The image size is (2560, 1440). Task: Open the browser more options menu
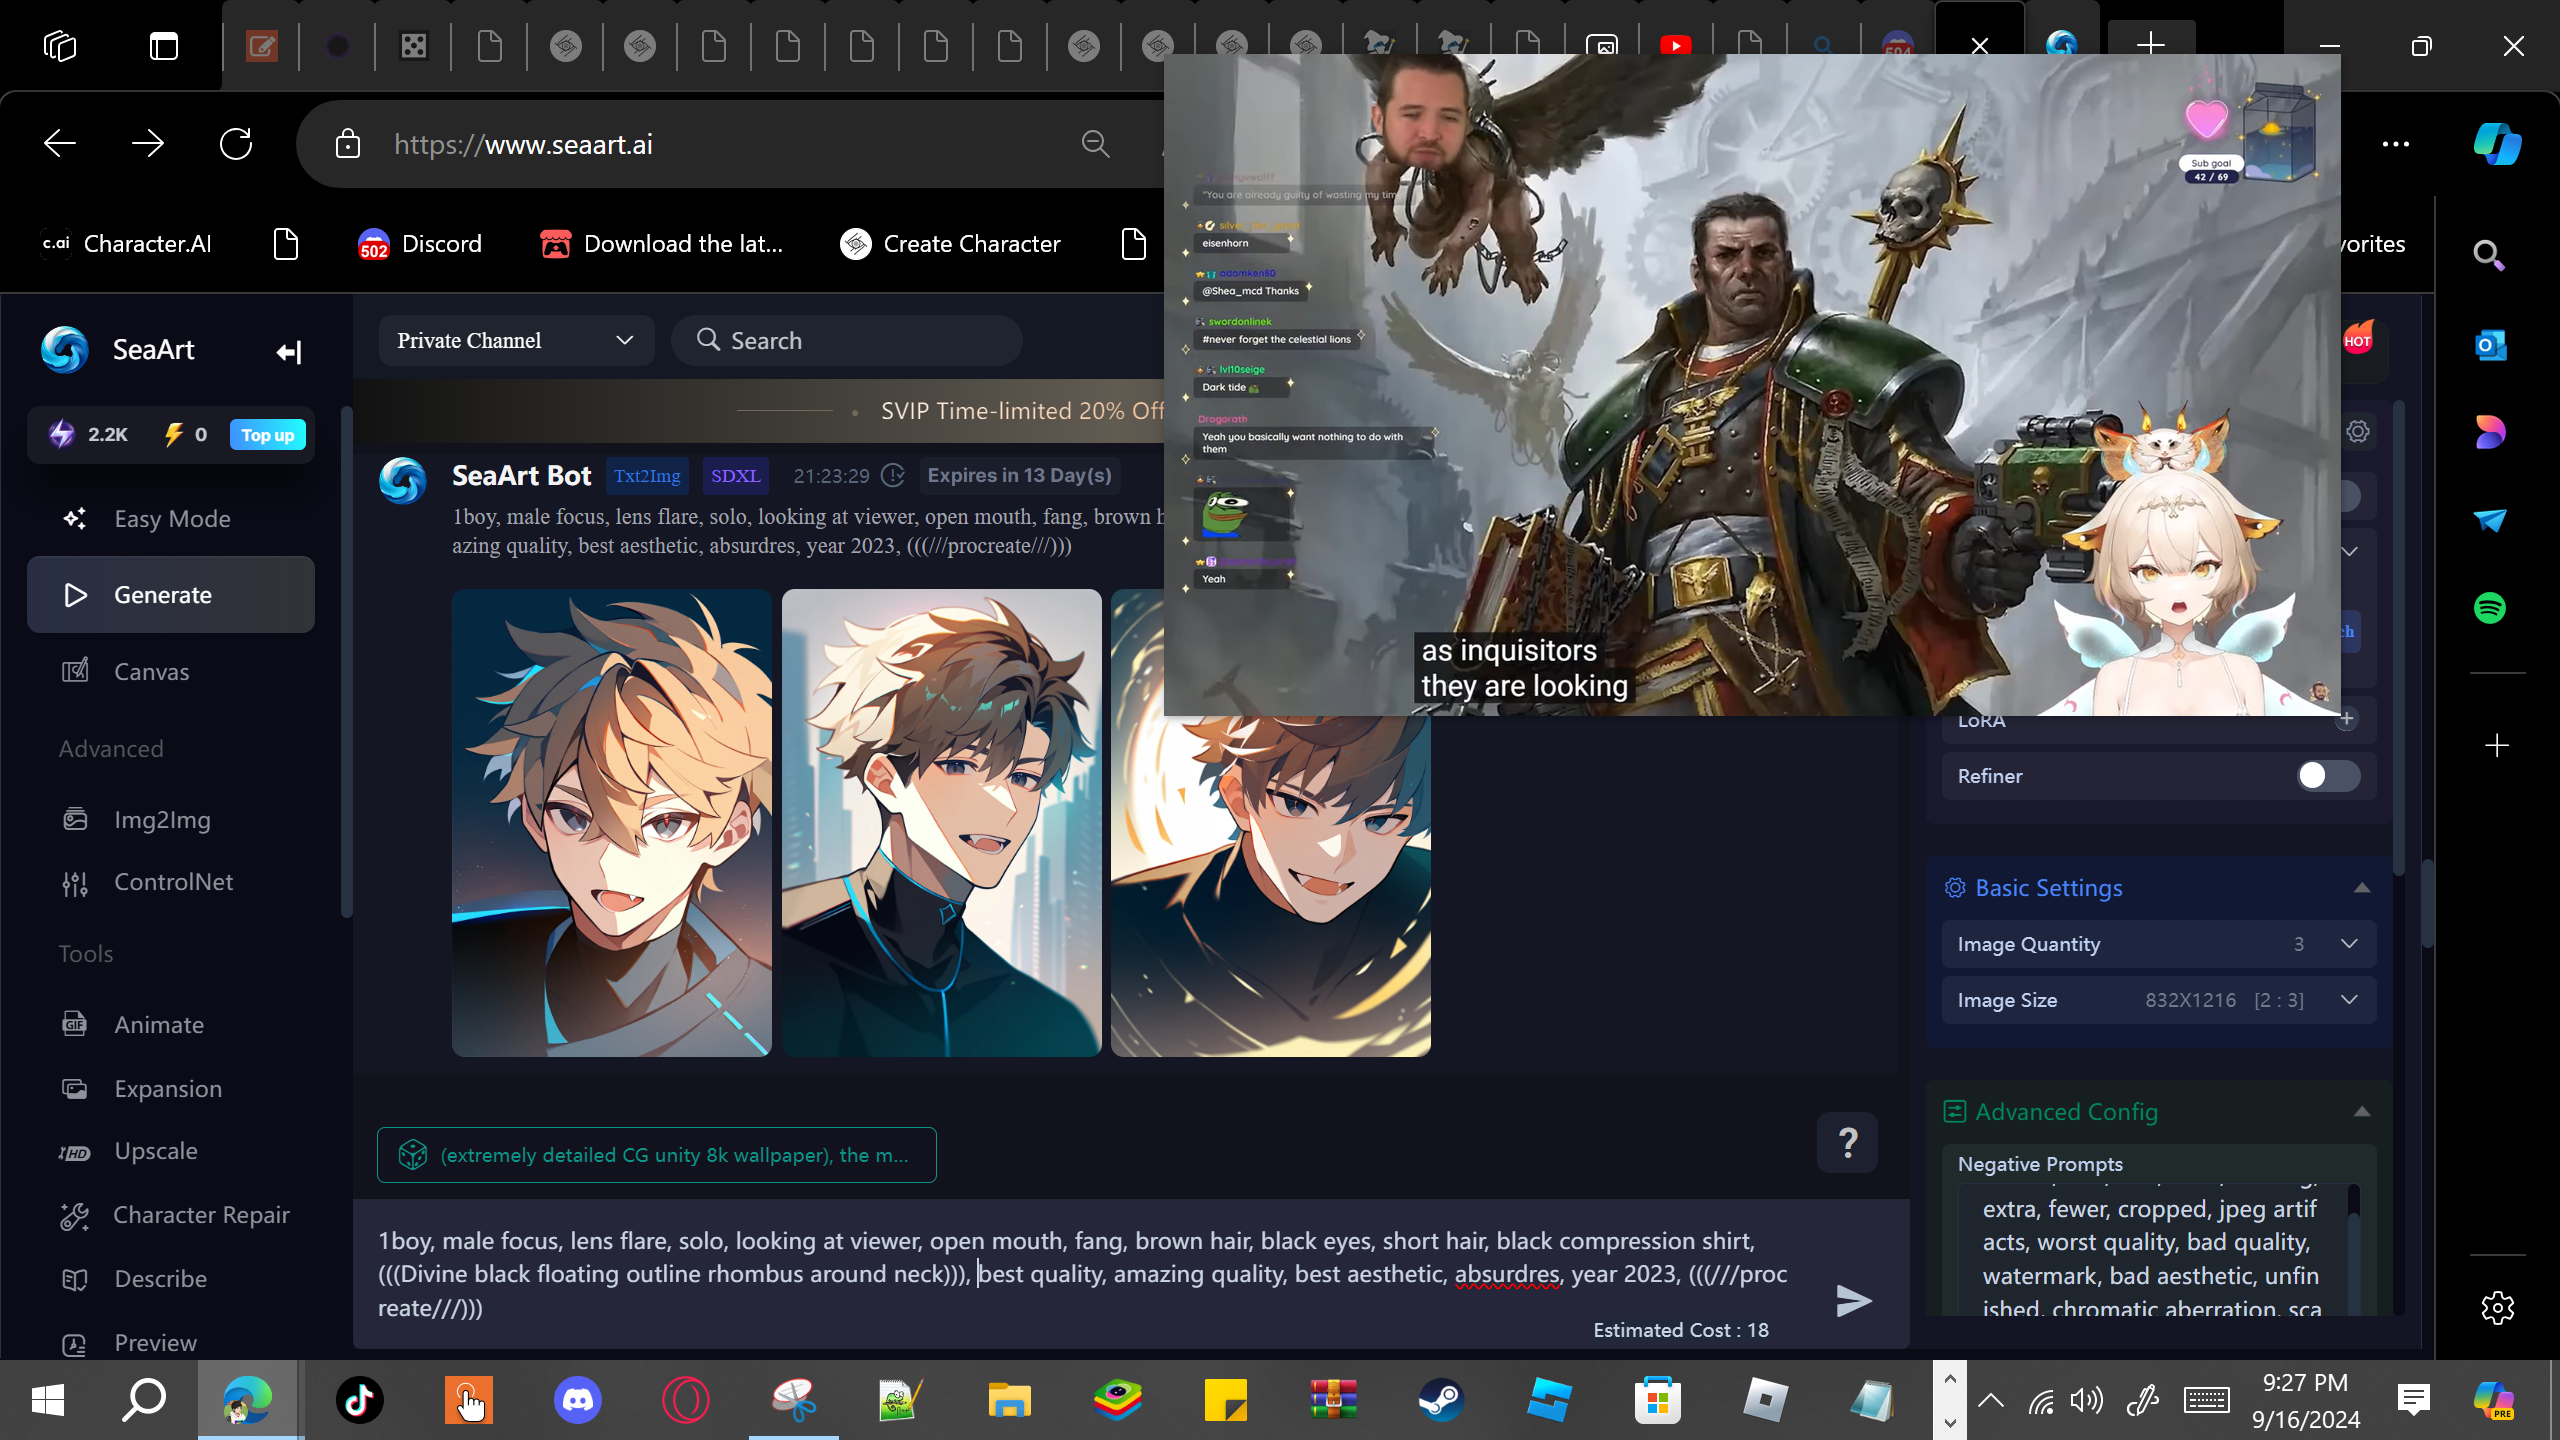pos(2396,144)
